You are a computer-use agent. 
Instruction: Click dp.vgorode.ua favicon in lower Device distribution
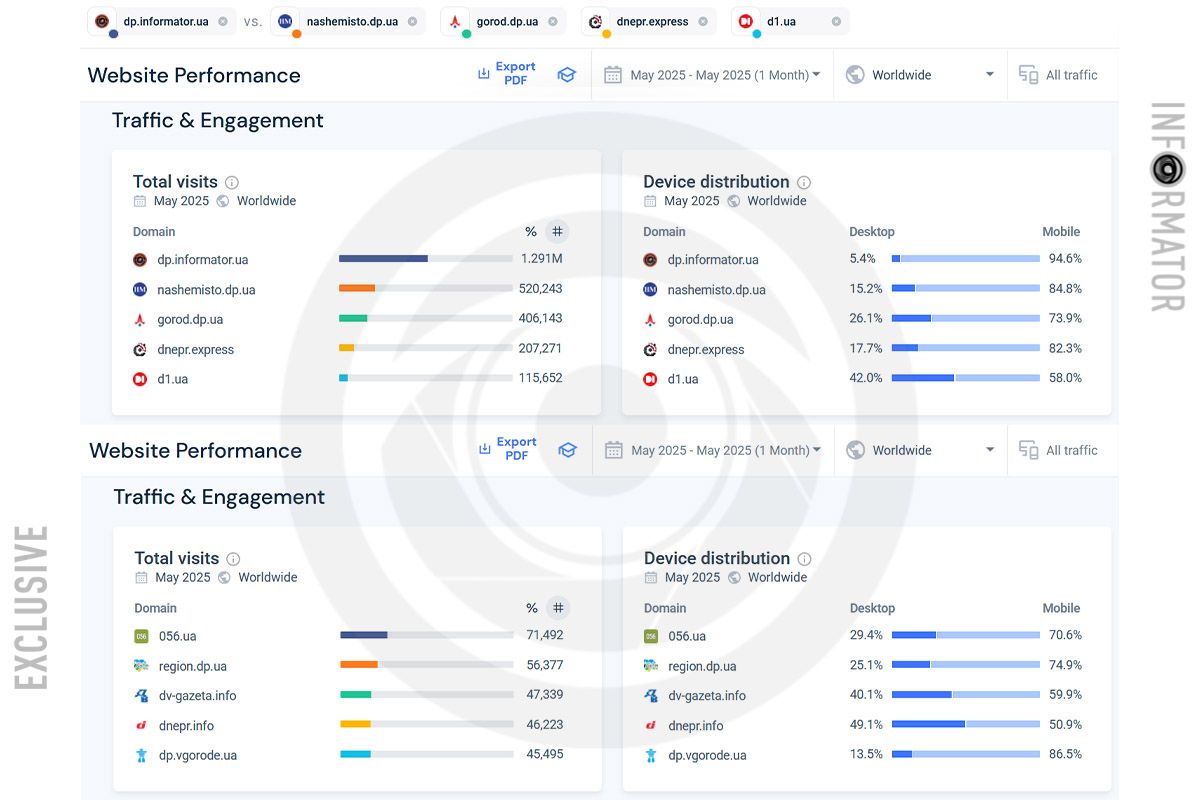[x=651, y=756]
